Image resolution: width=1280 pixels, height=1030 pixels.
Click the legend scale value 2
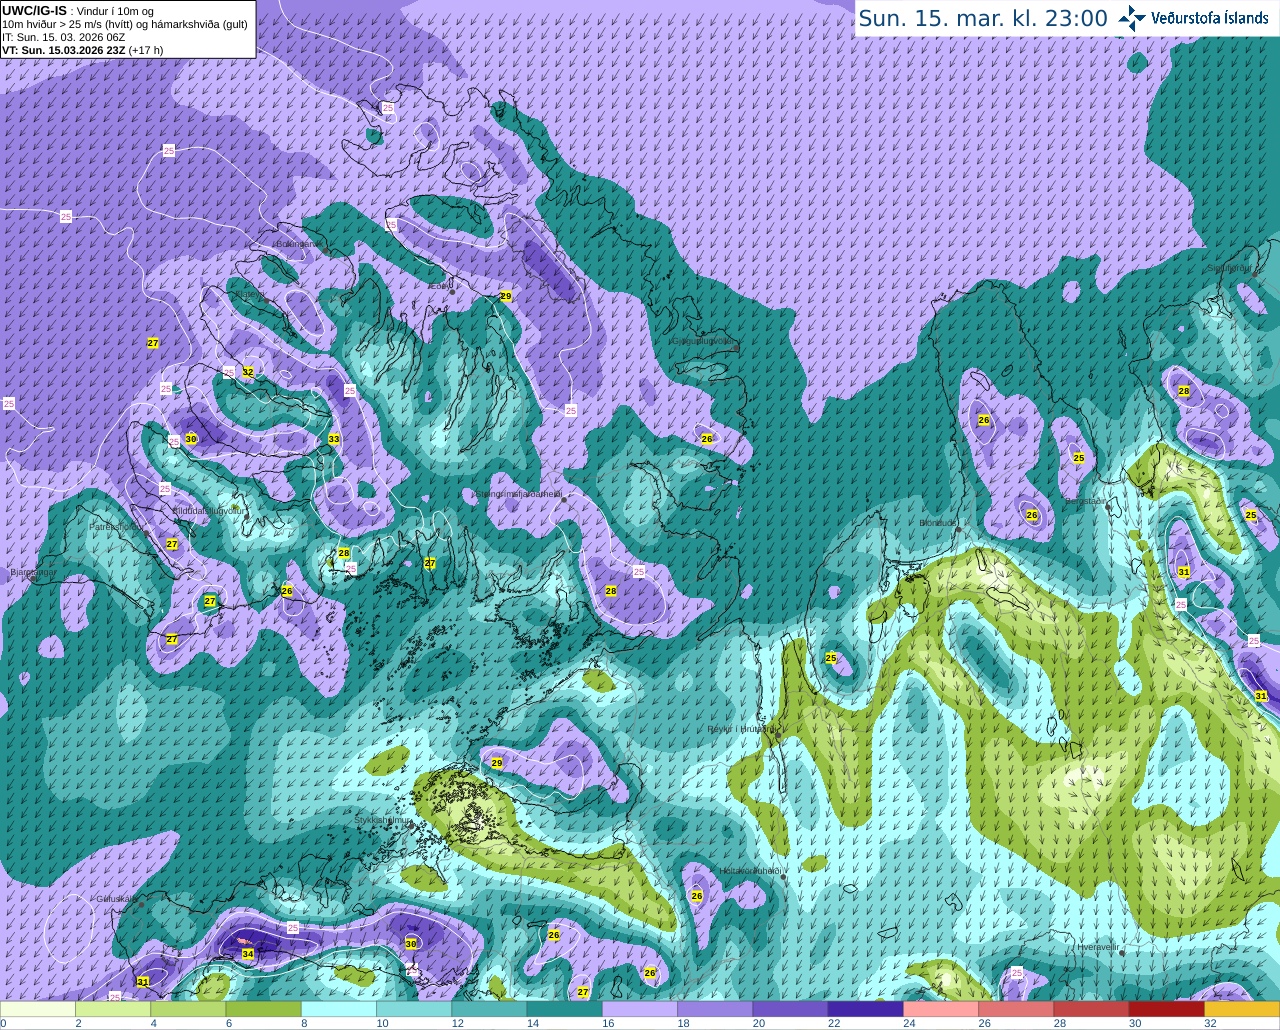point(77,1023)
